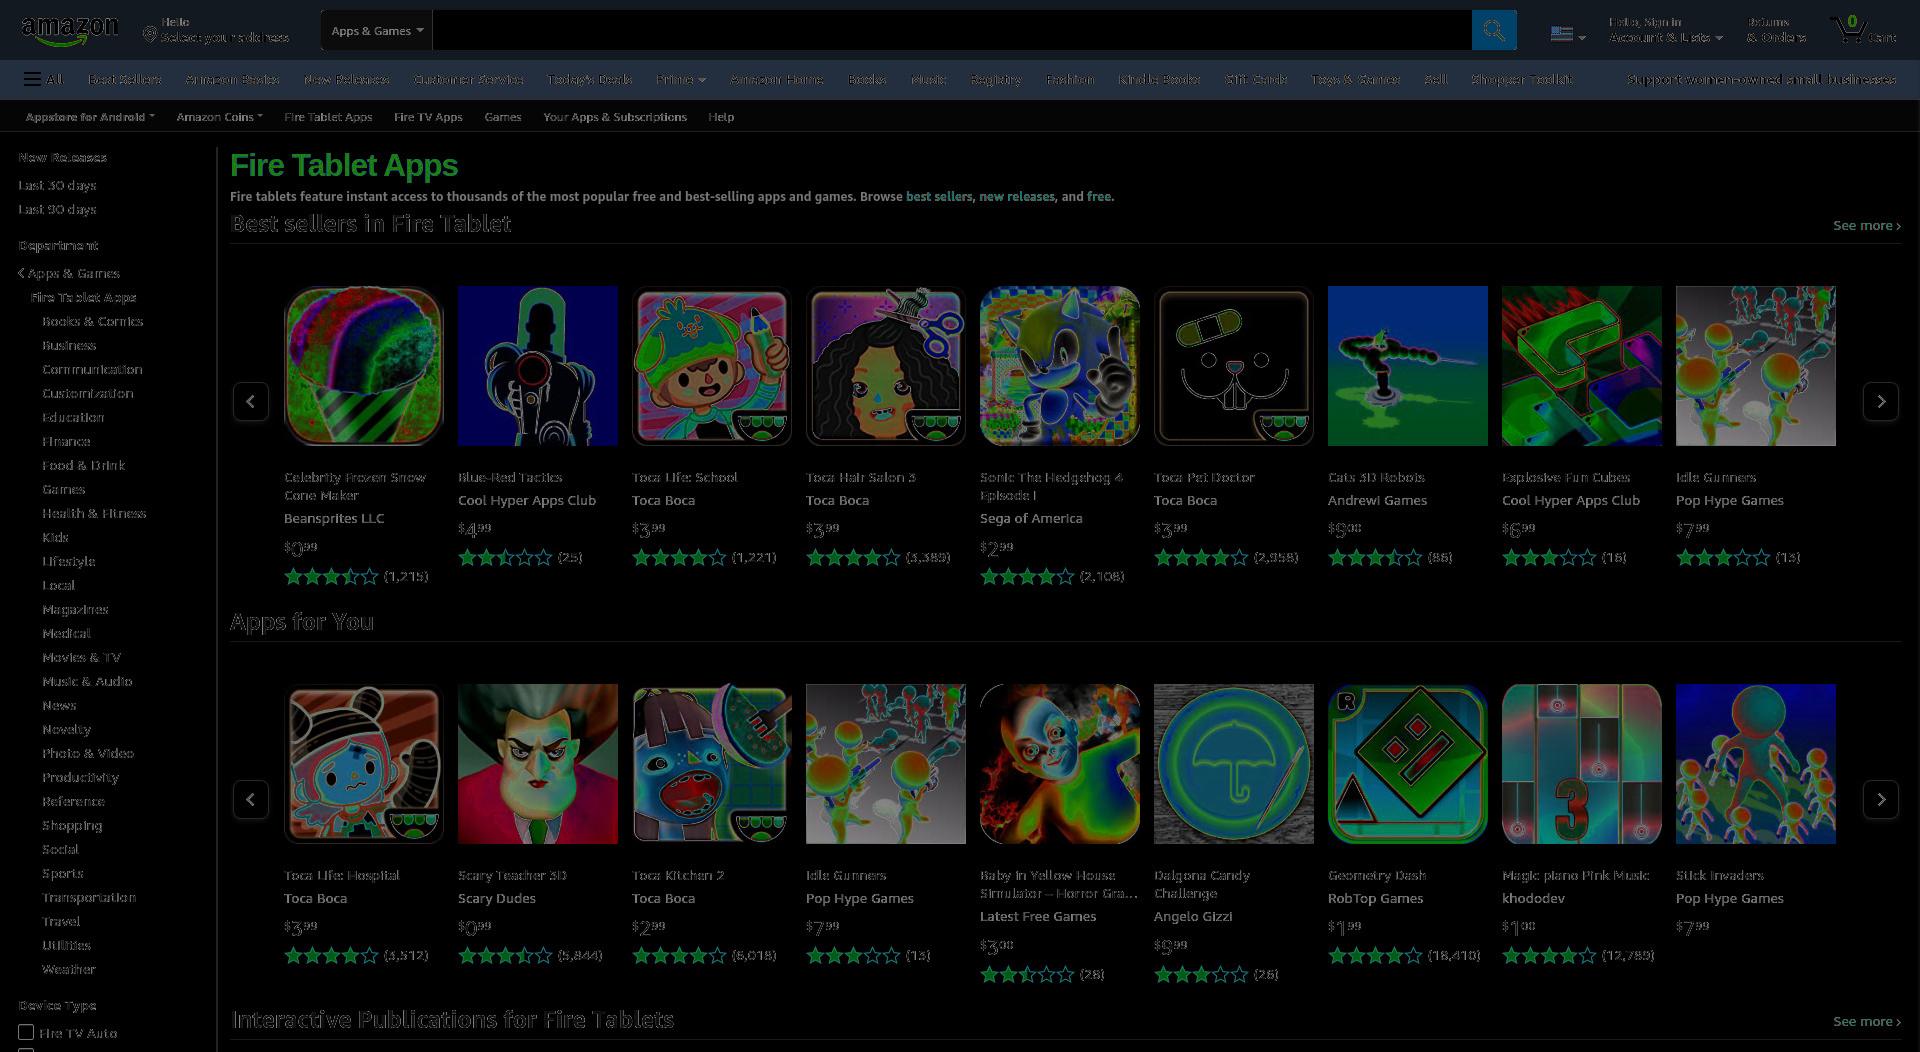
Task: Open Help in Appstore subnav
Action: point(721,117)
